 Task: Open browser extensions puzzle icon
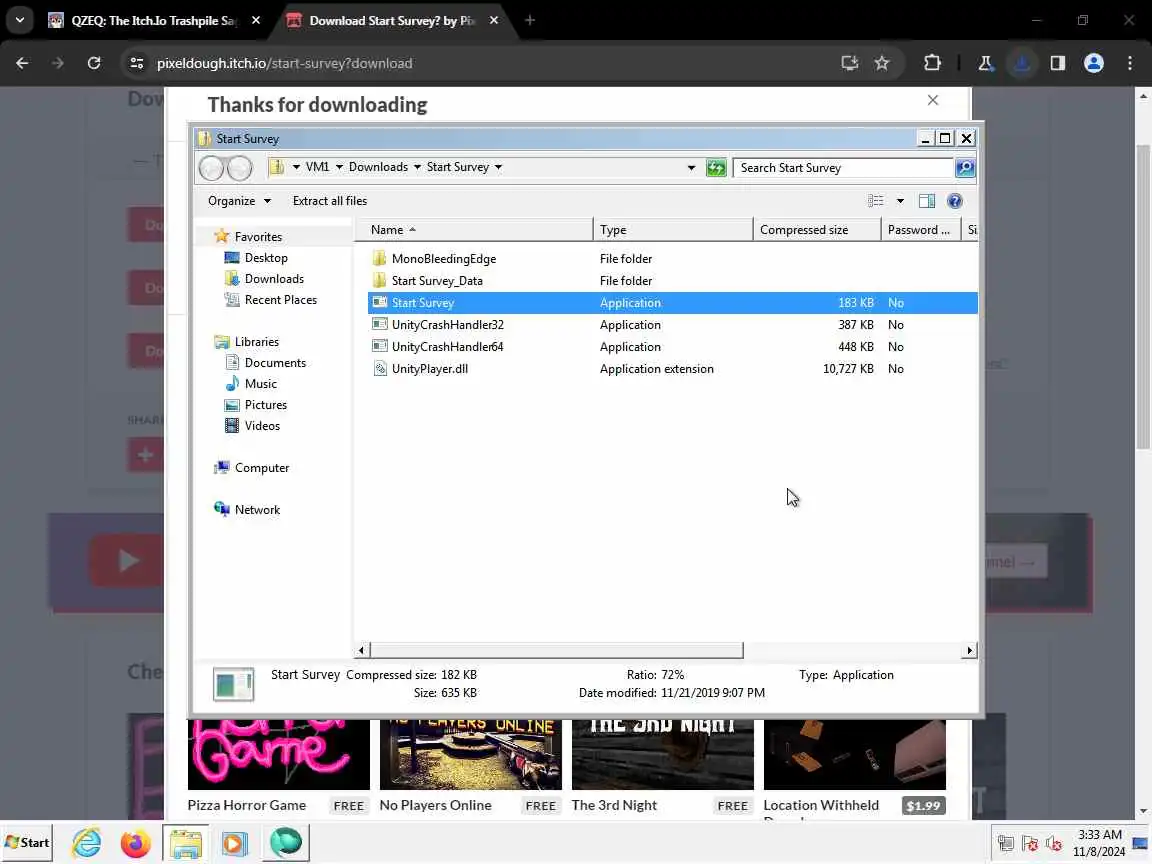pos(932,63)
